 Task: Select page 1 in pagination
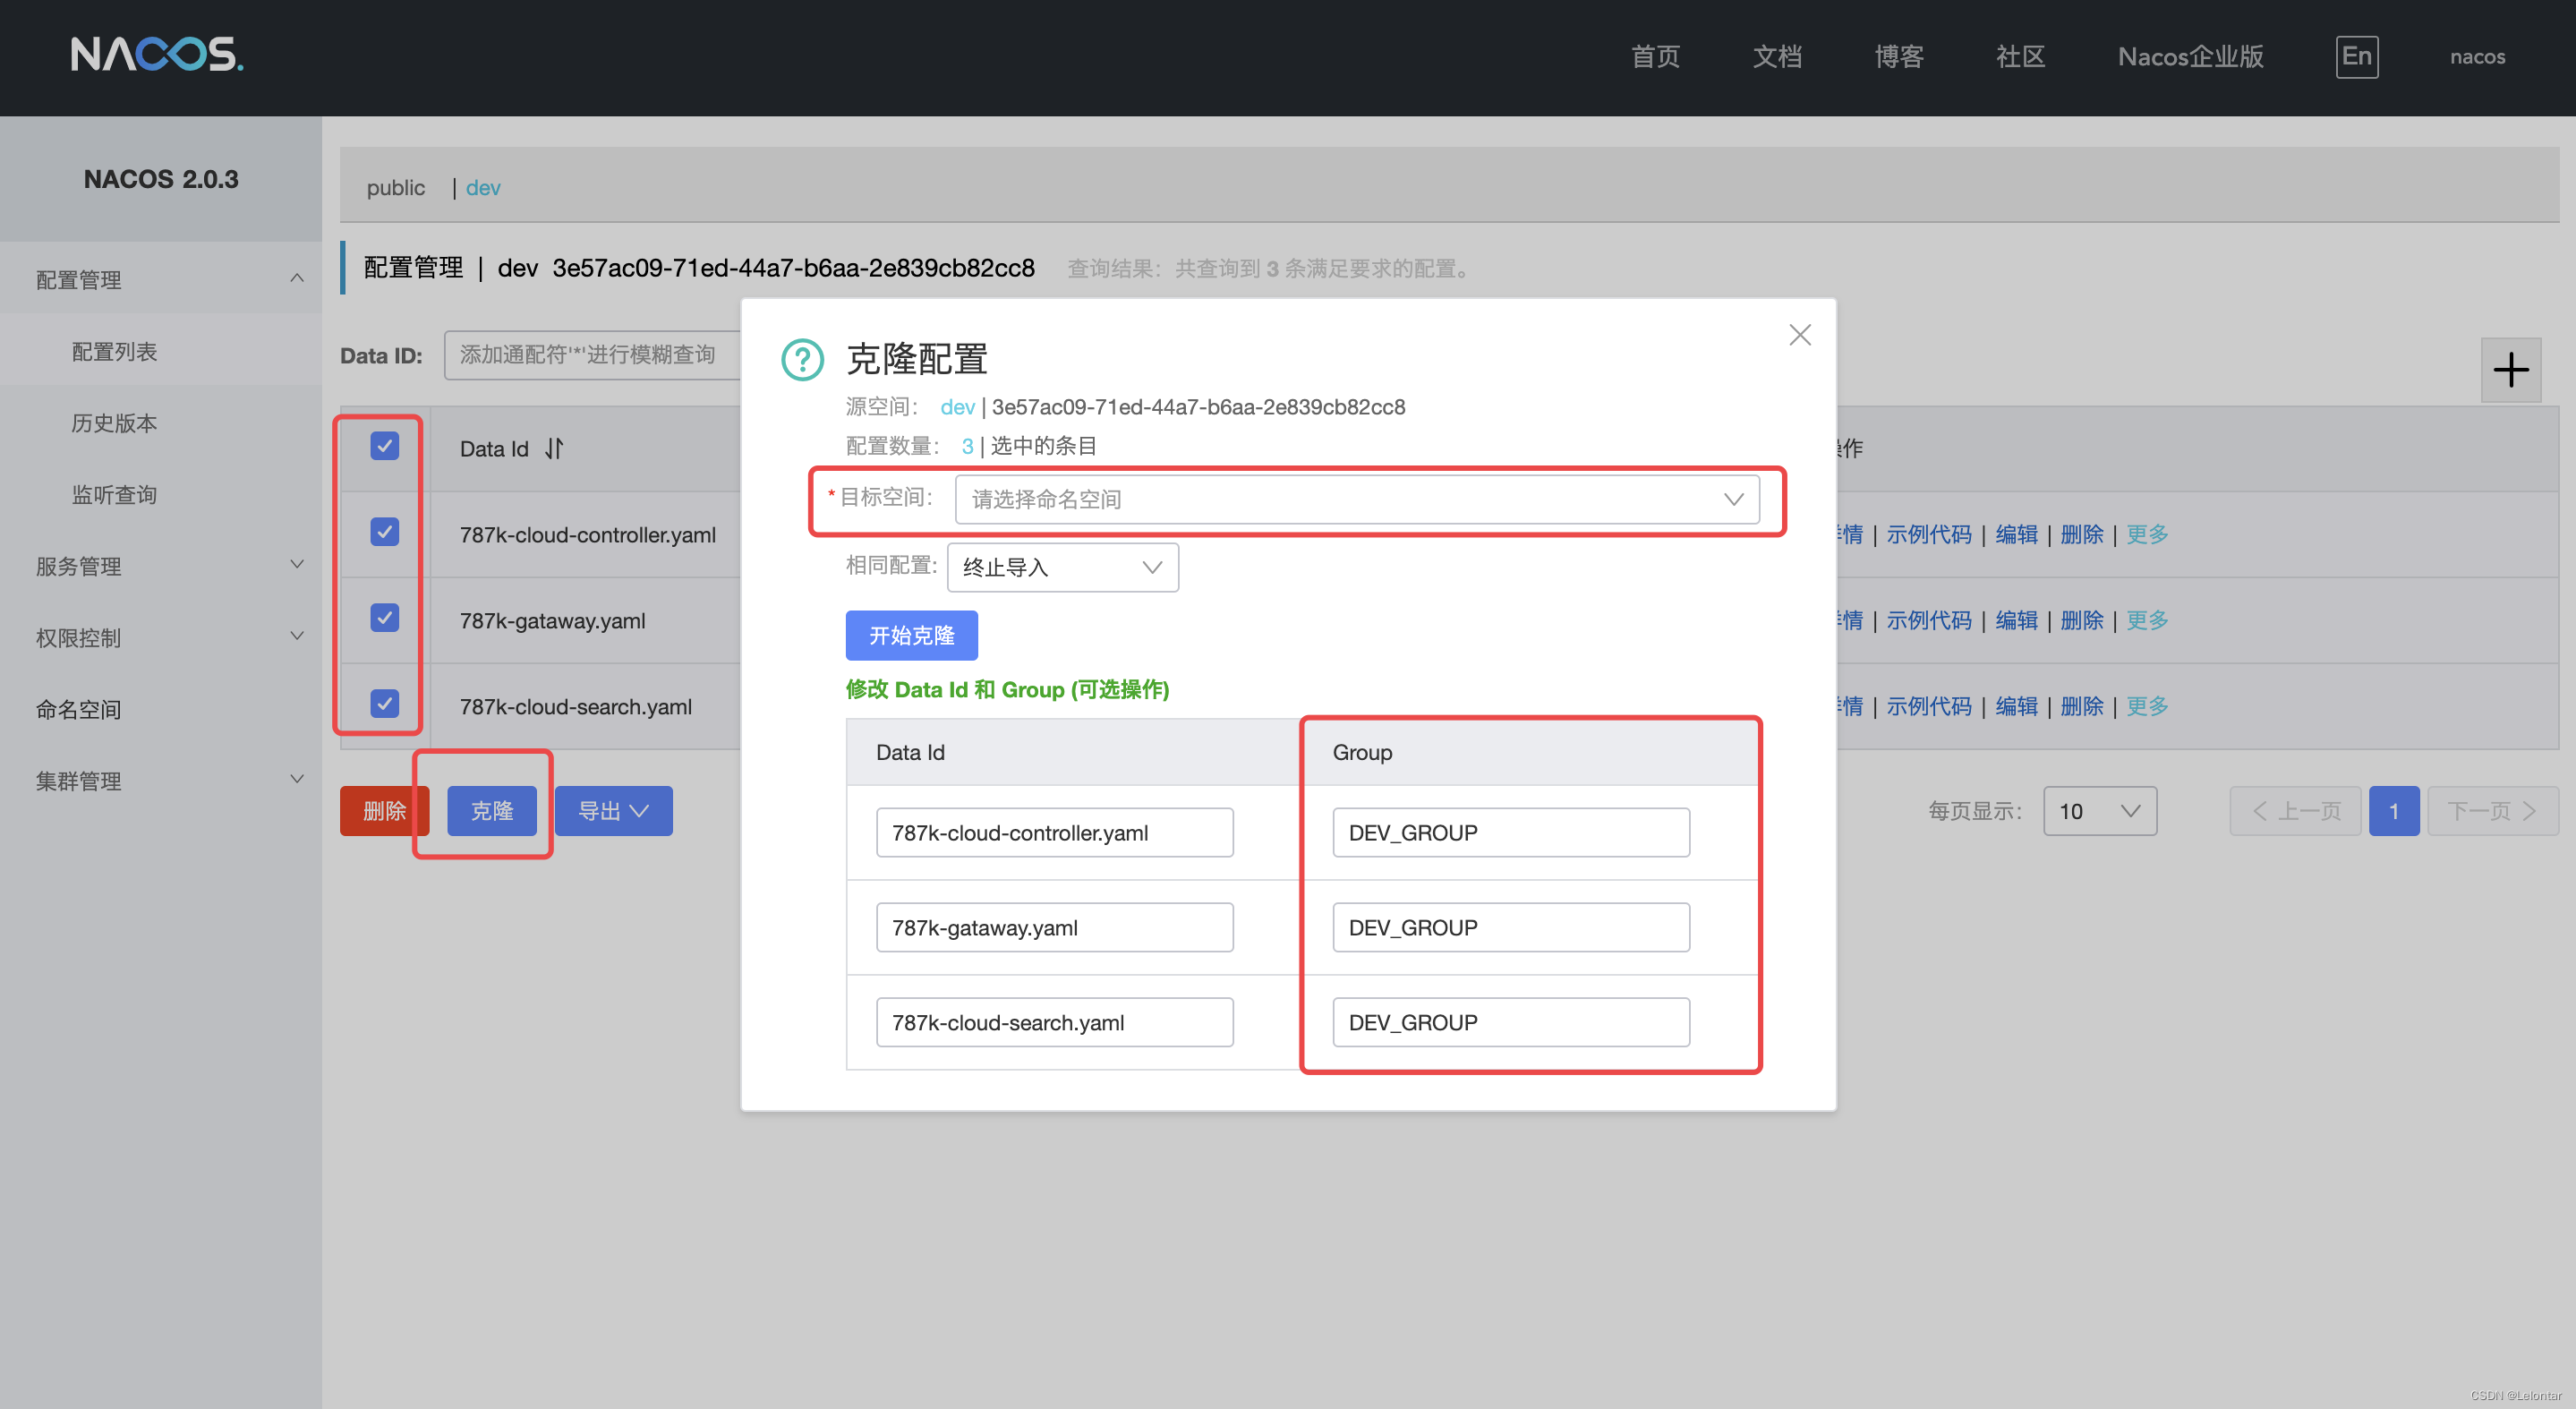[x=2393, y=811]
